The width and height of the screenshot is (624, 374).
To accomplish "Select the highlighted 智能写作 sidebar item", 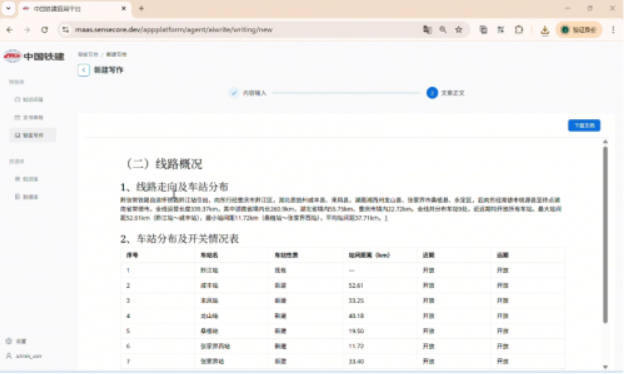I will [33, 135].
